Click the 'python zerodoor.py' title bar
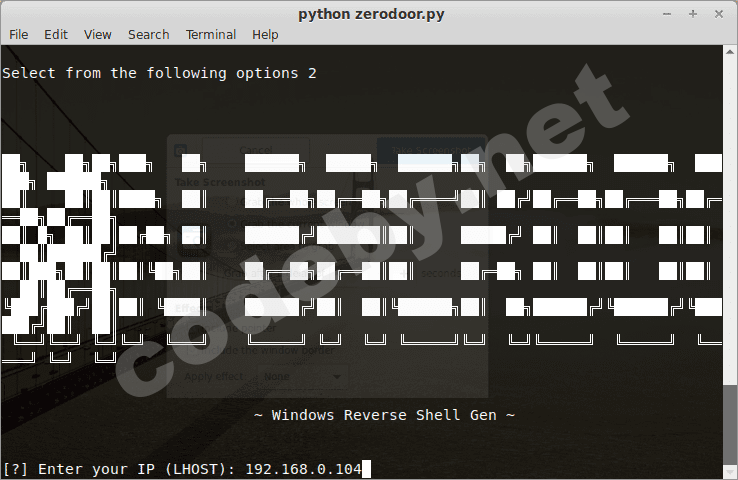 point(368,13)
